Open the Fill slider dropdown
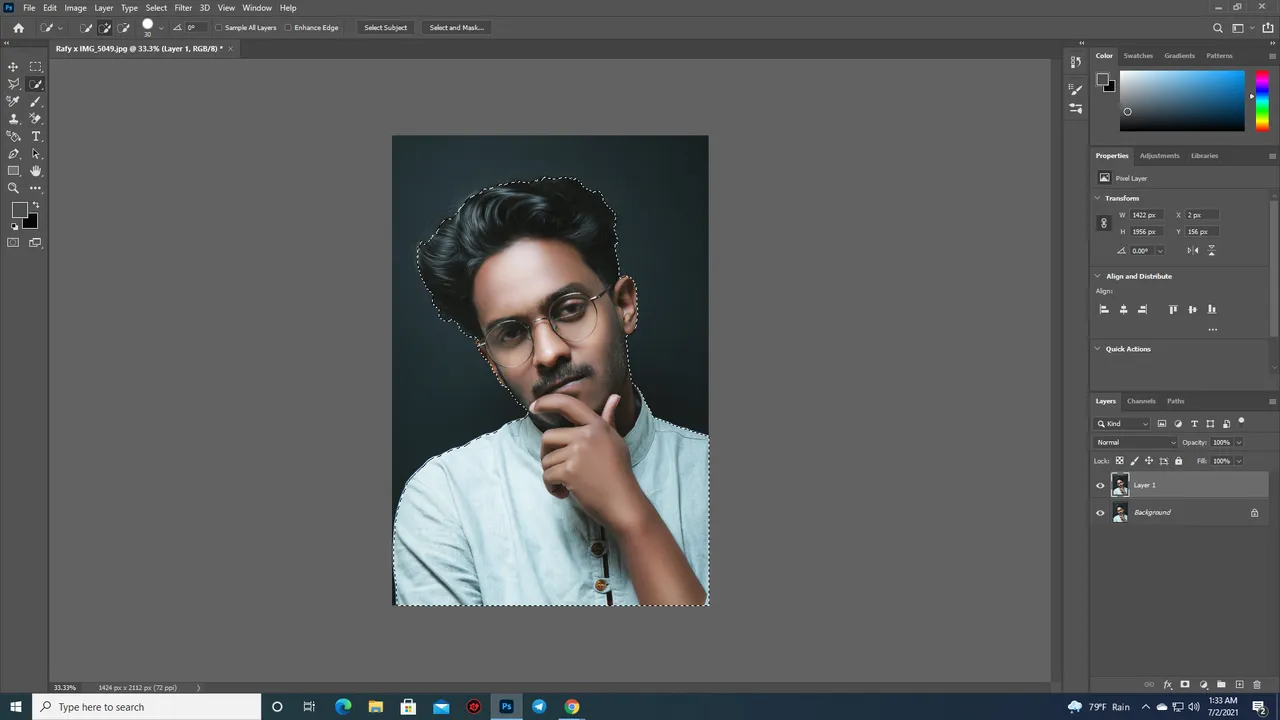Image resolution: width=1280 pixels, height=720 pixels. click(x=1239, y=461)
